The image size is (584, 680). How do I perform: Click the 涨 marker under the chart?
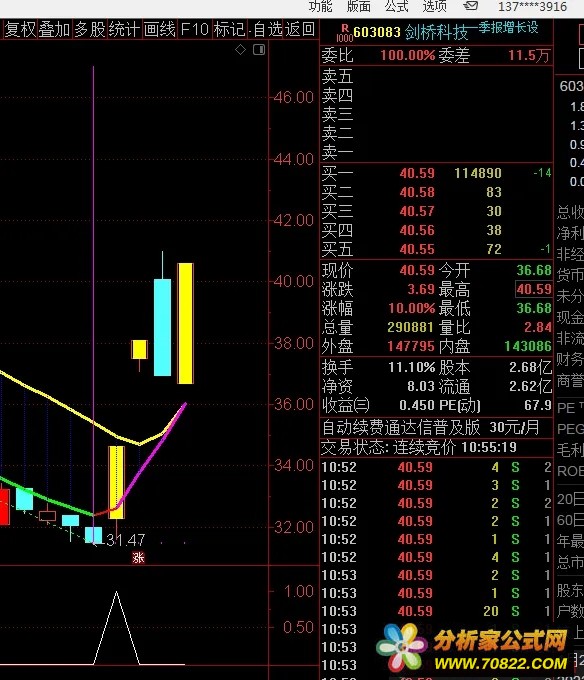point(138,558)
